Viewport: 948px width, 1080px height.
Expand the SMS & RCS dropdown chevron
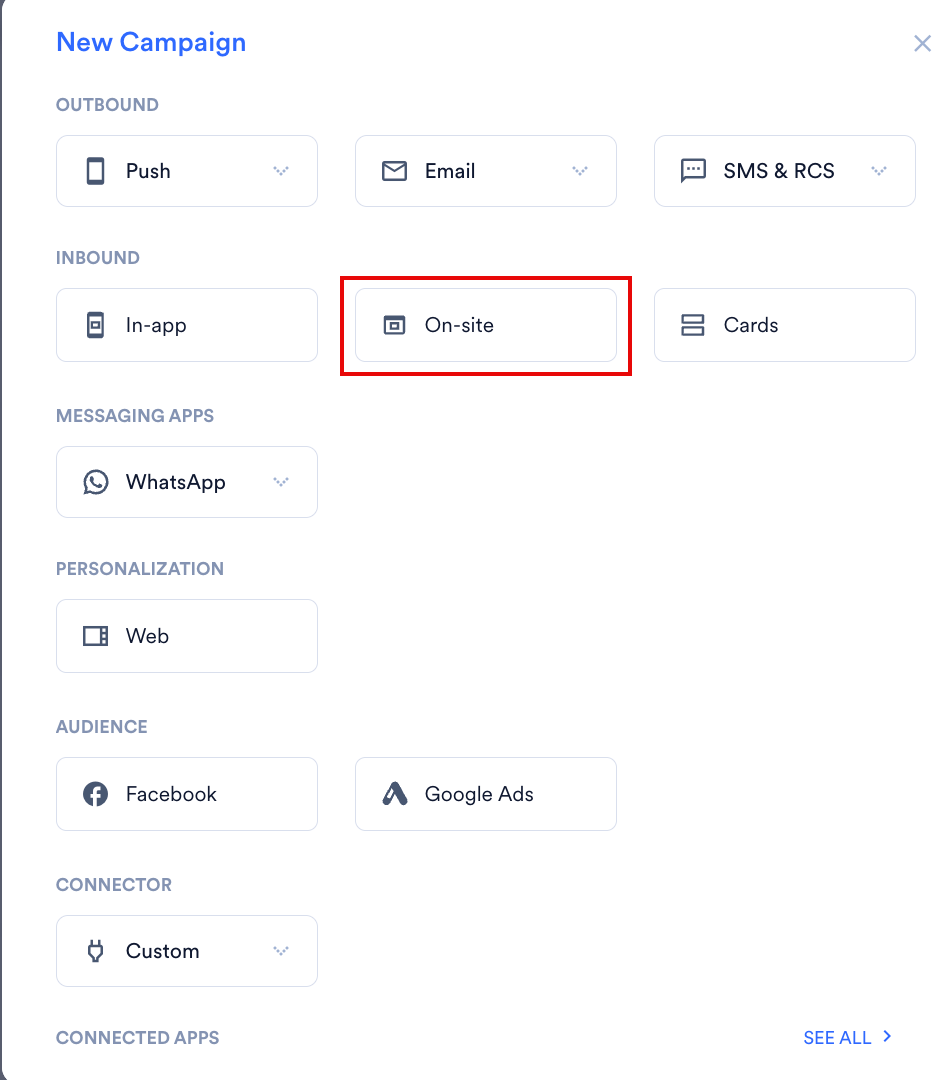(x=878, y=171)
